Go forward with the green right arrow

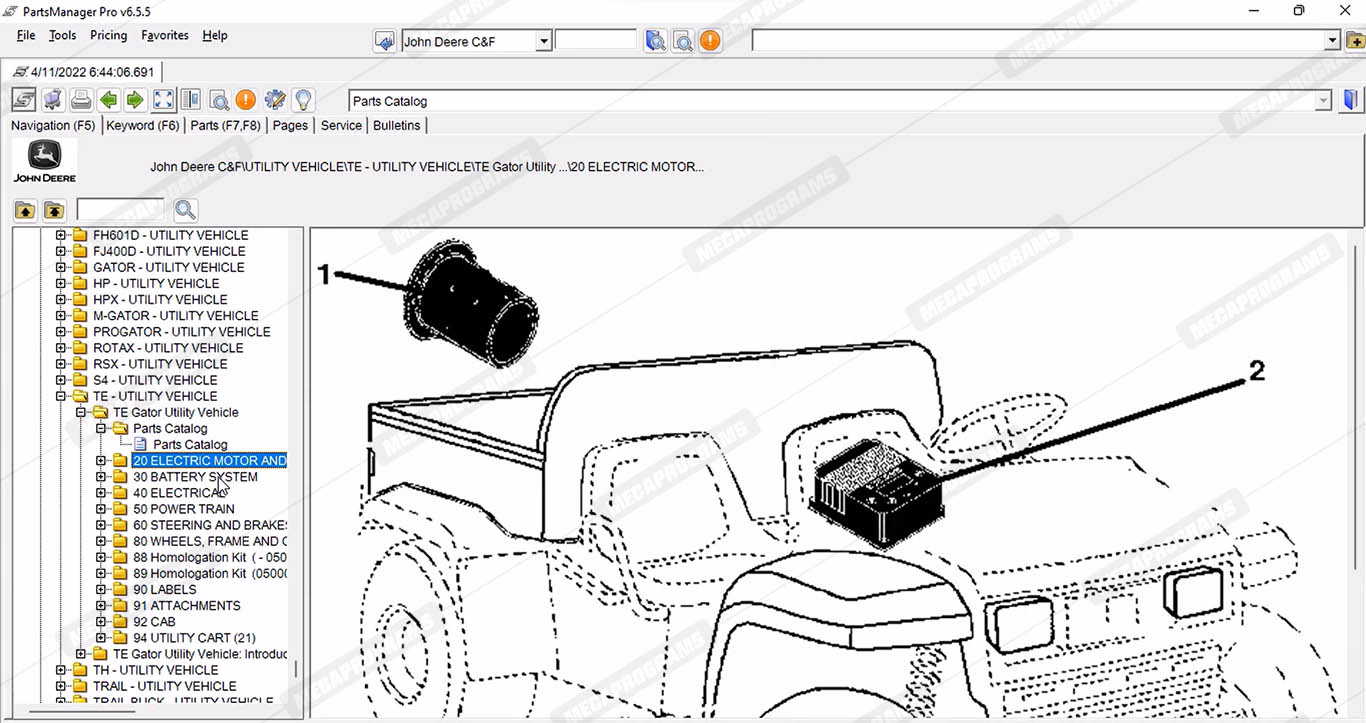135,100
